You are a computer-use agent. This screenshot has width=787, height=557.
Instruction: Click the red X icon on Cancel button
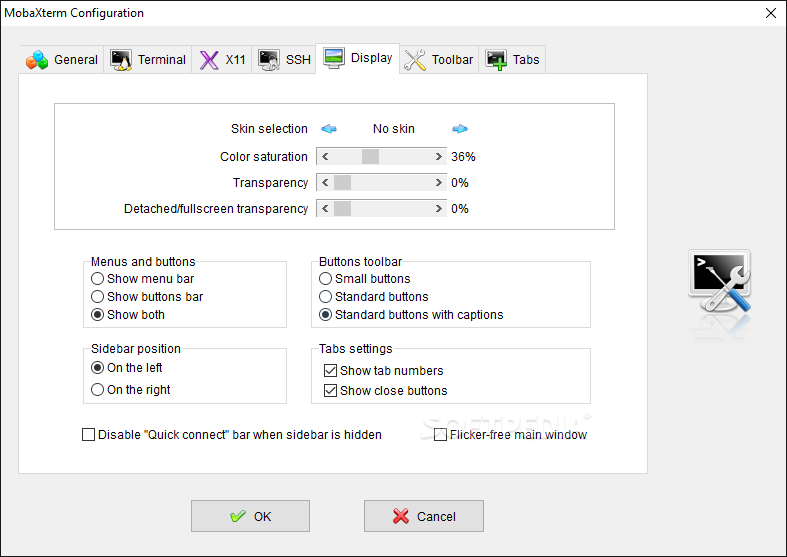[401, 516]
